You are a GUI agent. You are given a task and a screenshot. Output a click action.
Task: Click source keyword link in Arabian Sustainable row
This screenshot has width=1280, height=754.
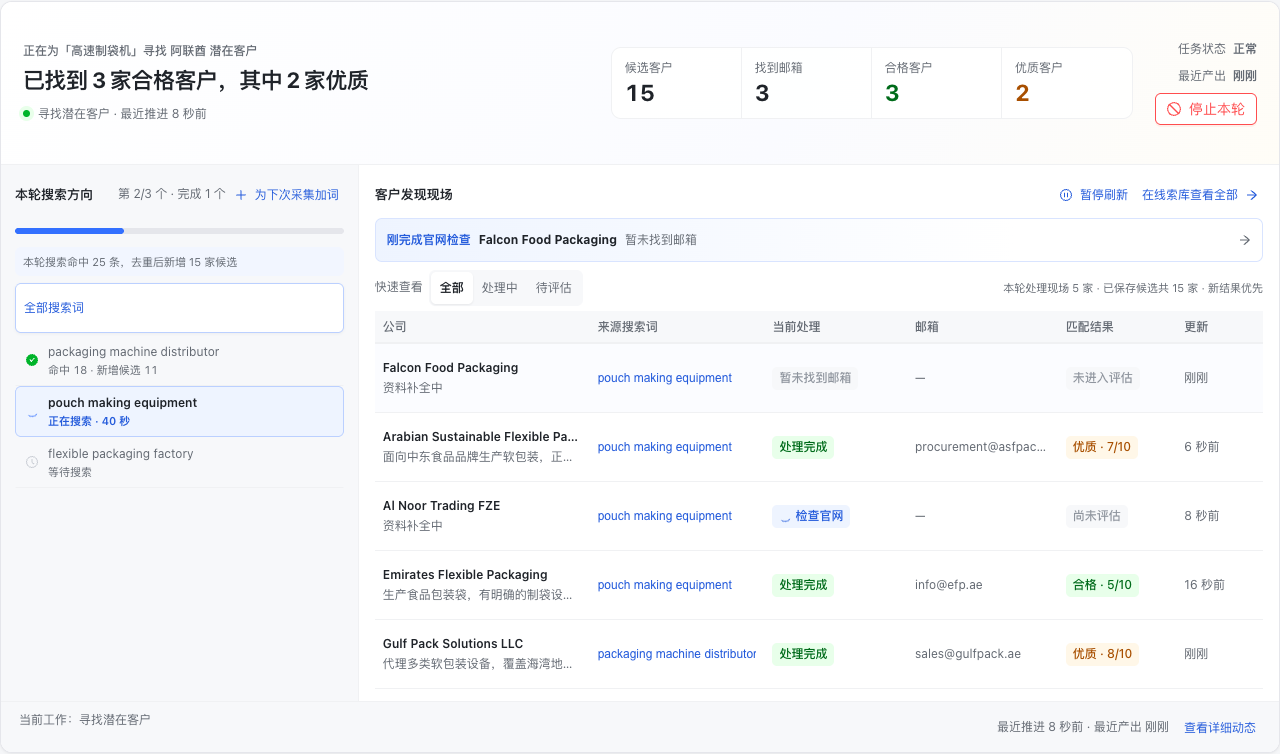coord(665,447)
